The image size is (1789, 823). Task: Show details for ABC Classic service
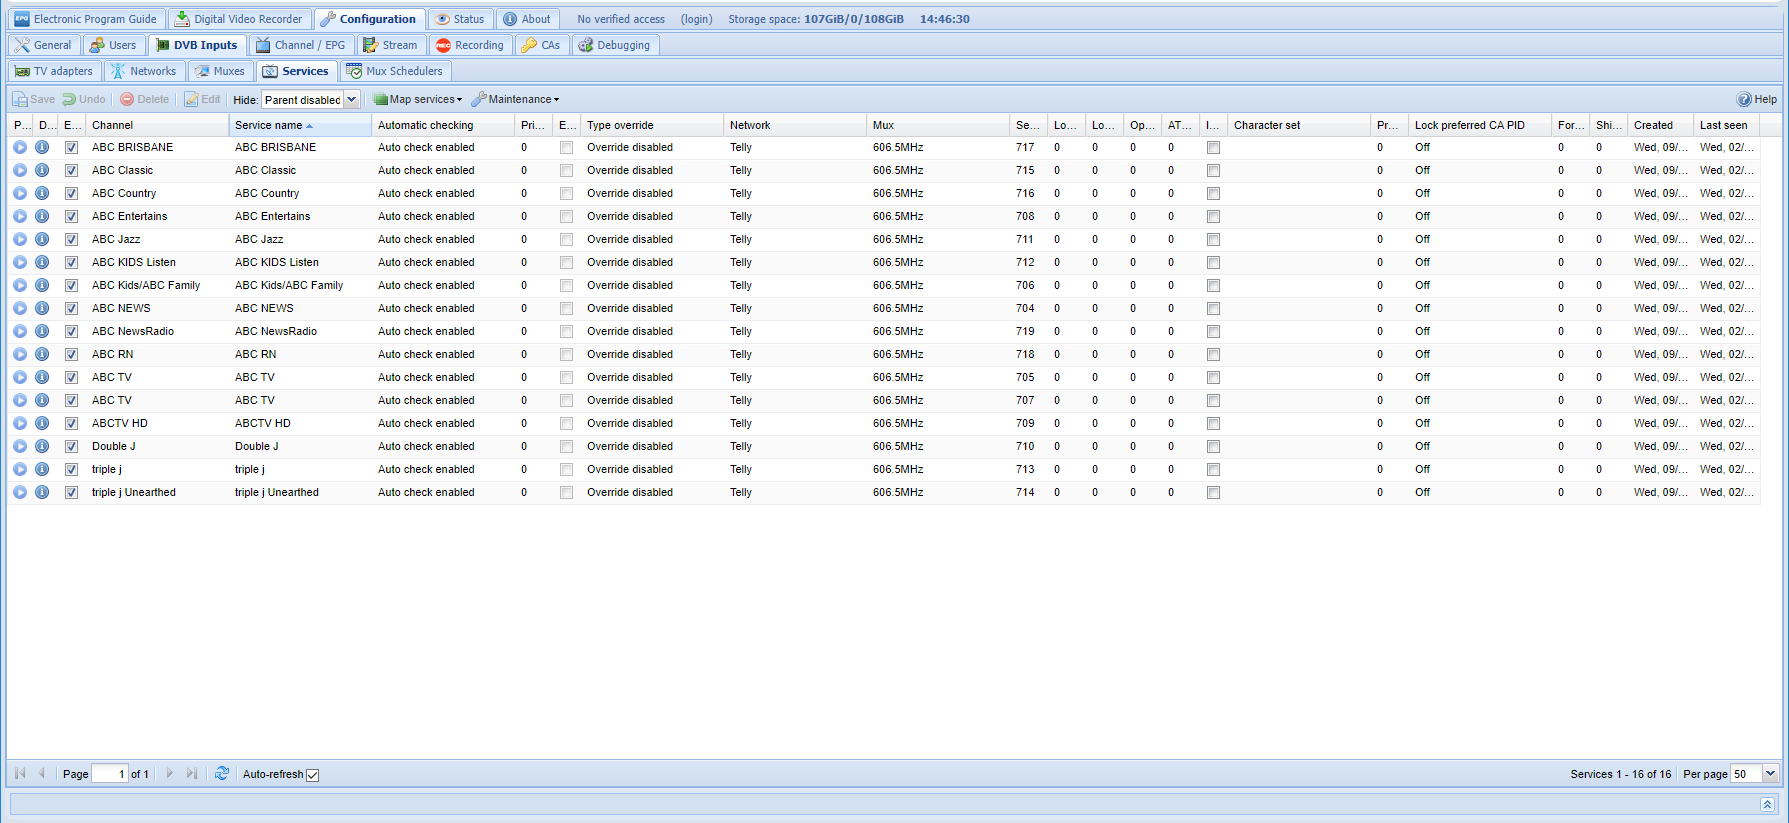coord(42,170)
